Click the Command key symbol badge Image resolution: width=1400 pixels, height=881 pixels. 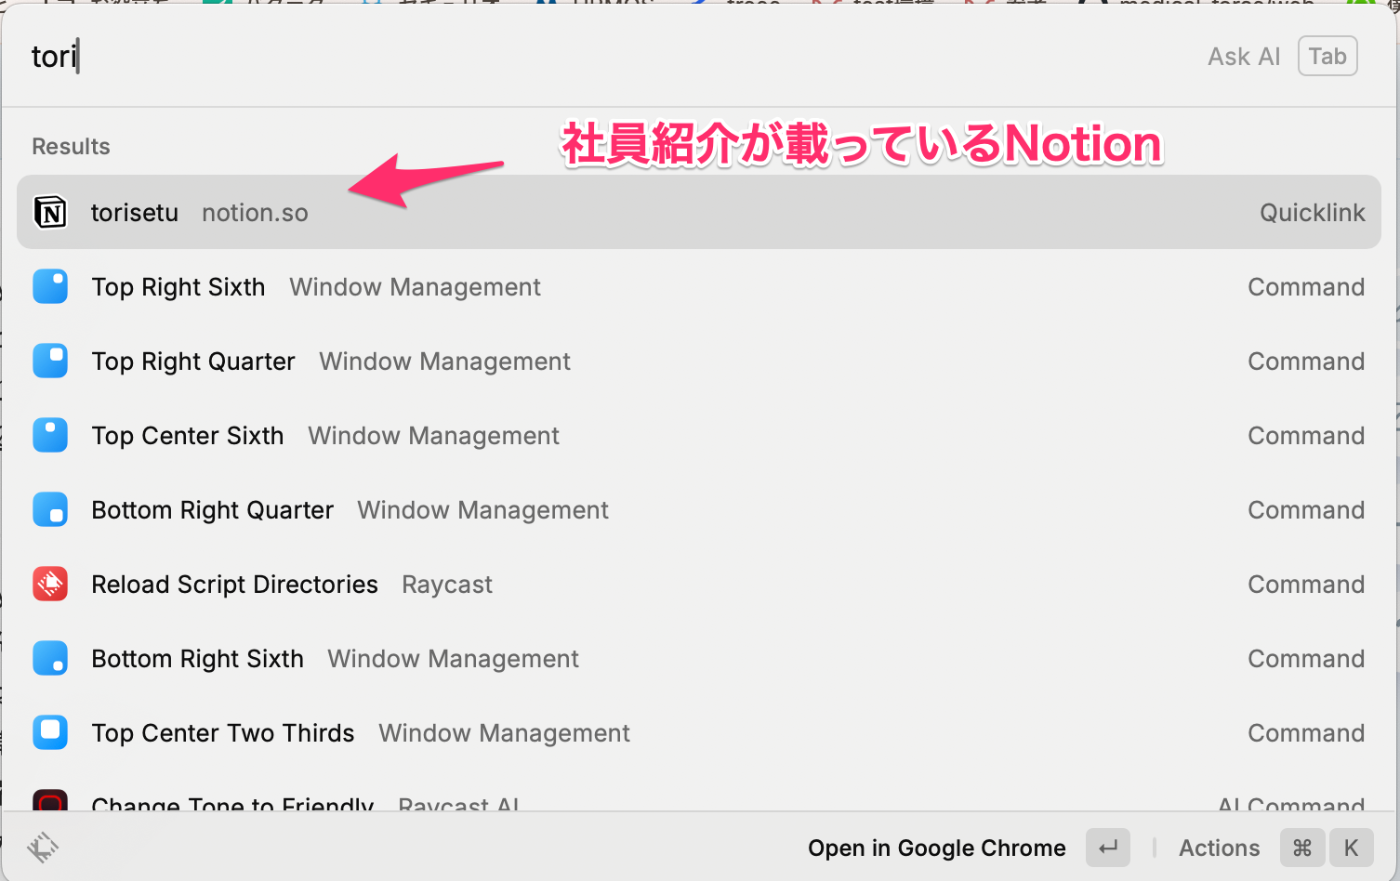[x=1302, y=848]
